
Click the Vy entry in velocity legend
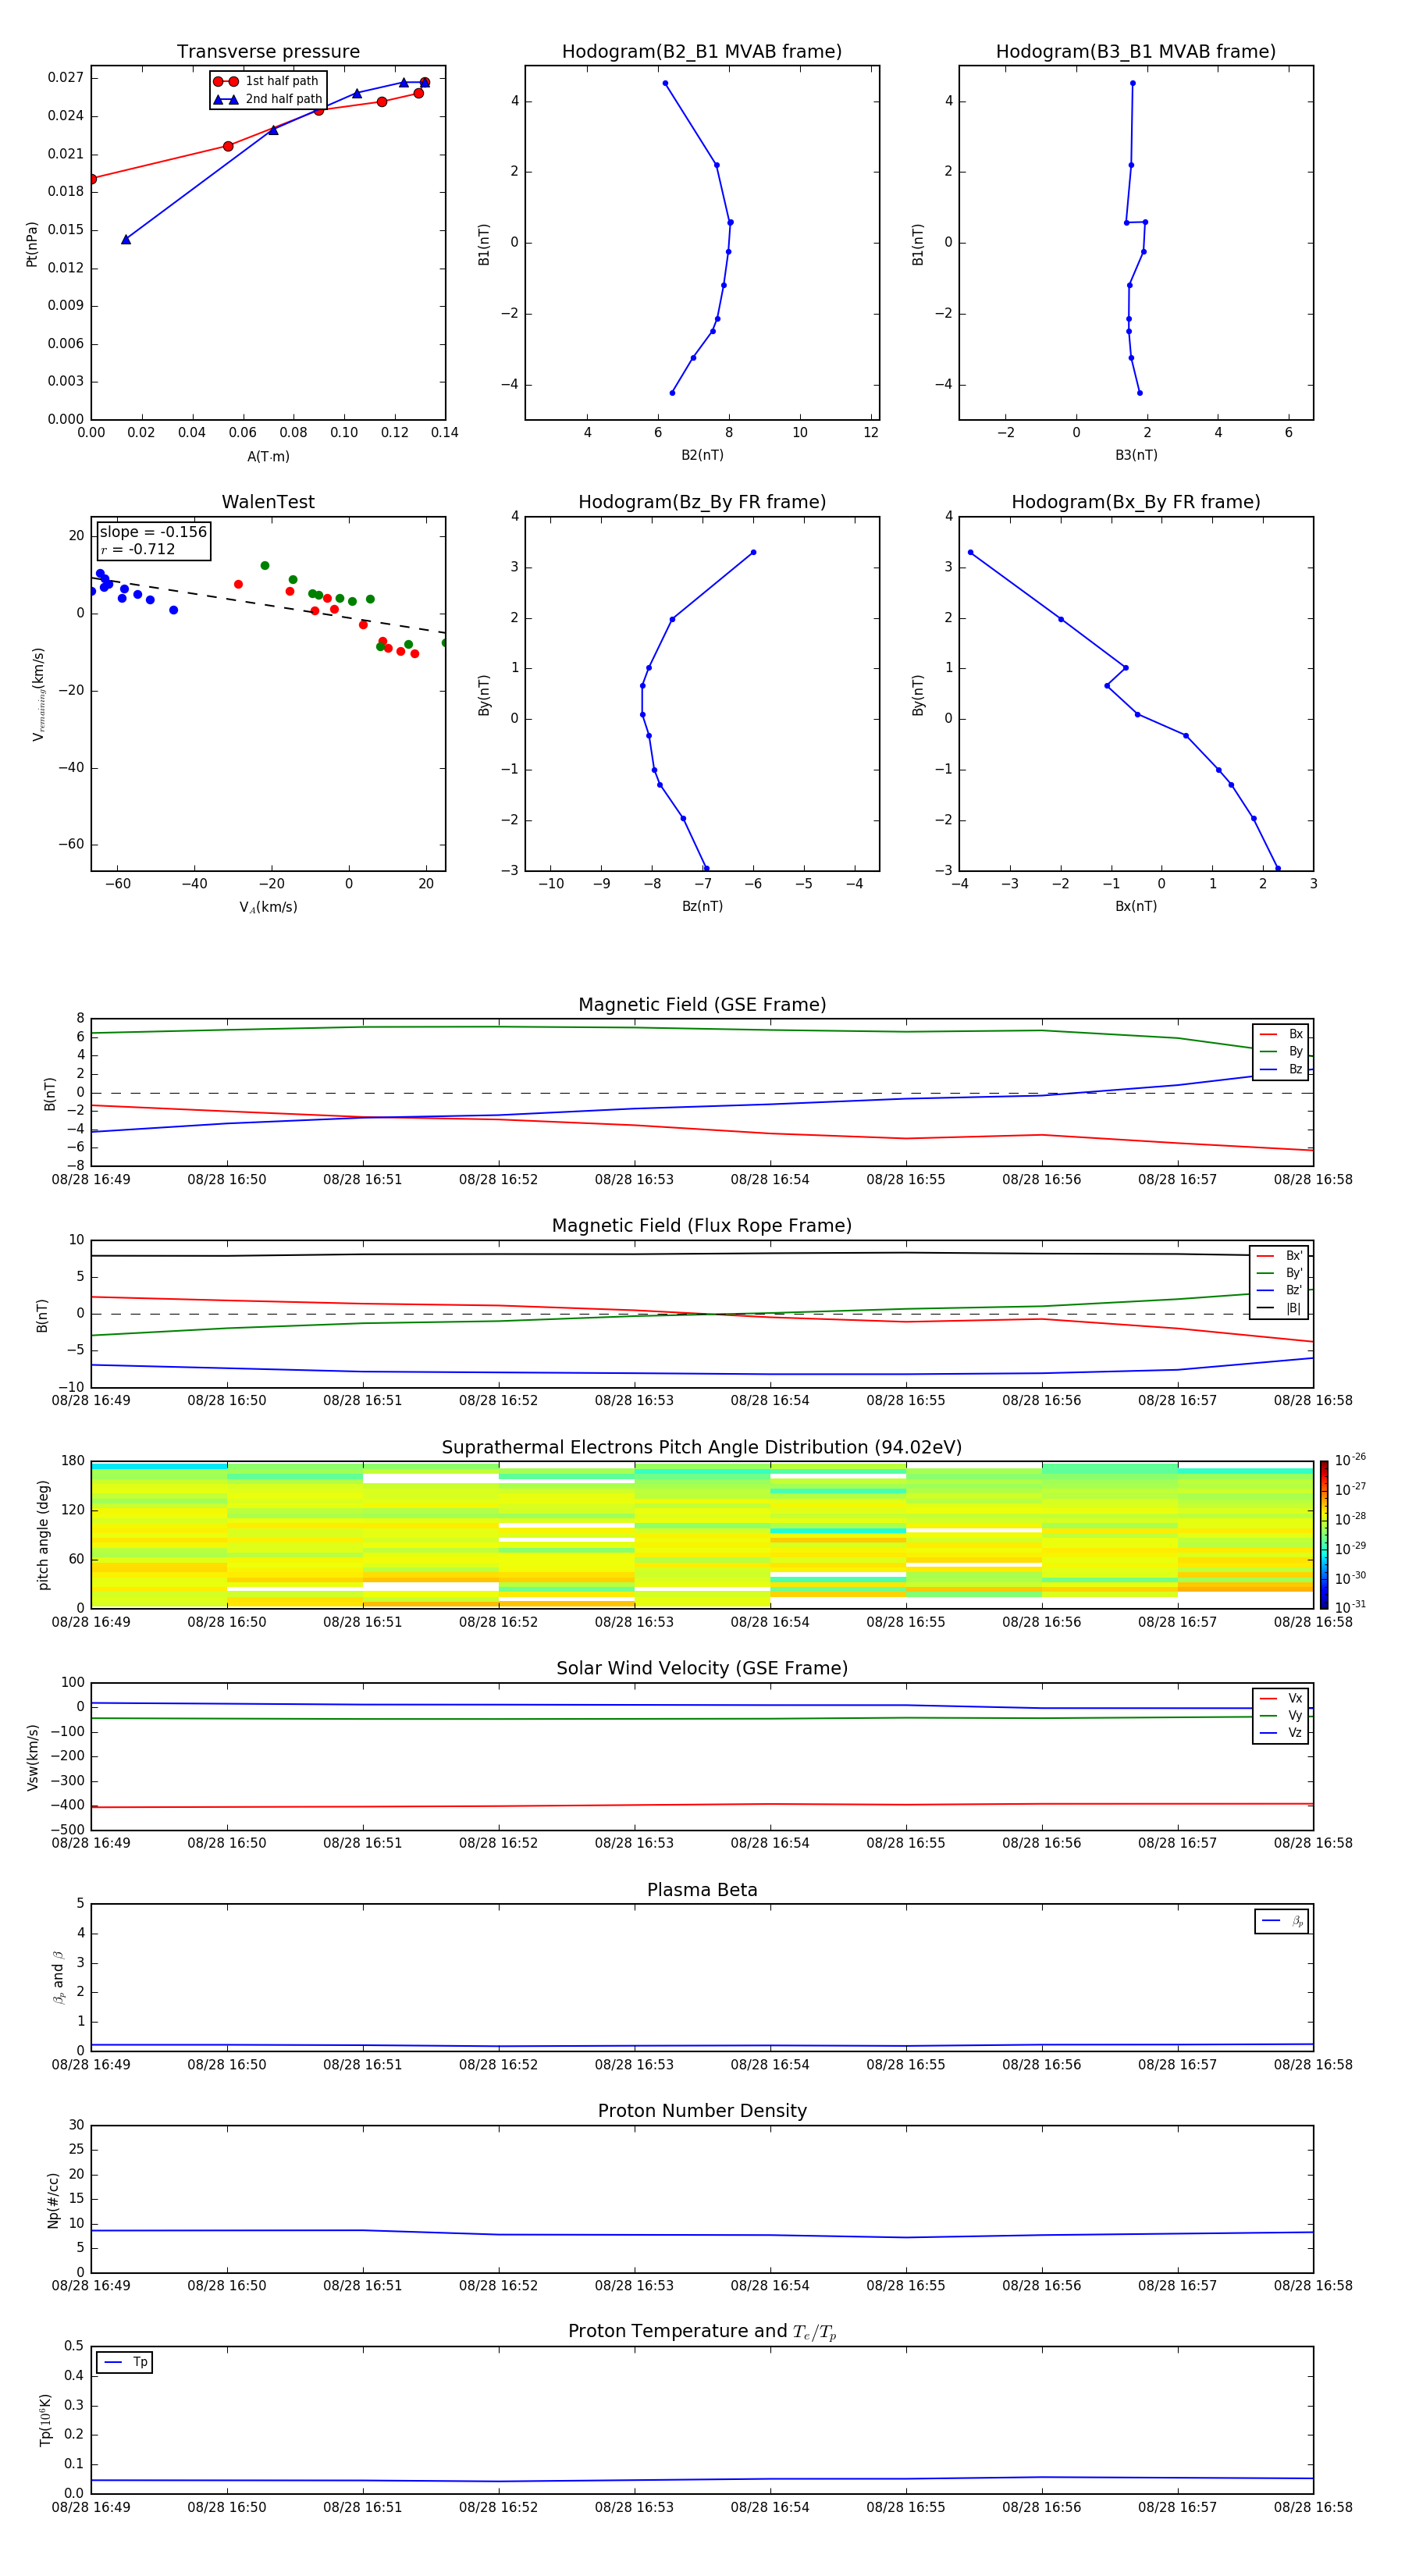pos(1281,1715)
